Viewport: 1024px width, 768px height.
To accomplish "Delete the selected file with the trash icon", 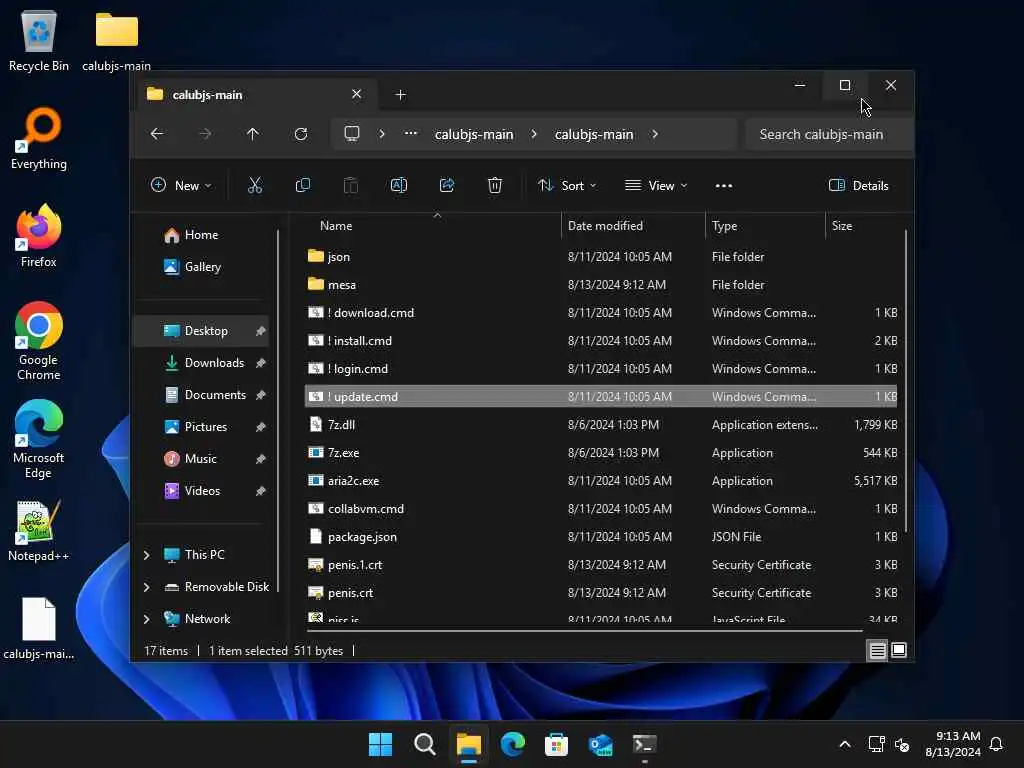I will tap(495, 185).
